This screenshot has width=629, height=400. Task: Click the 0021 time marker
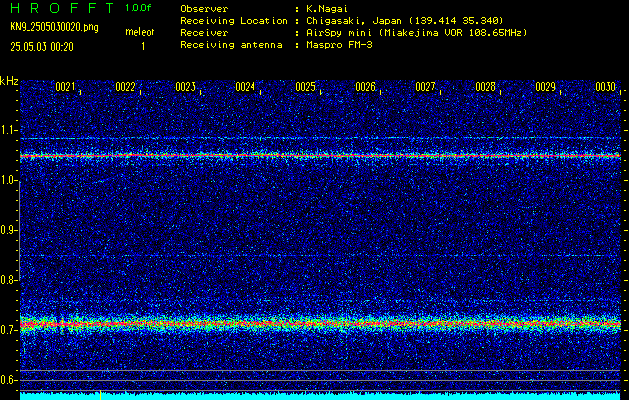(65, 87)
